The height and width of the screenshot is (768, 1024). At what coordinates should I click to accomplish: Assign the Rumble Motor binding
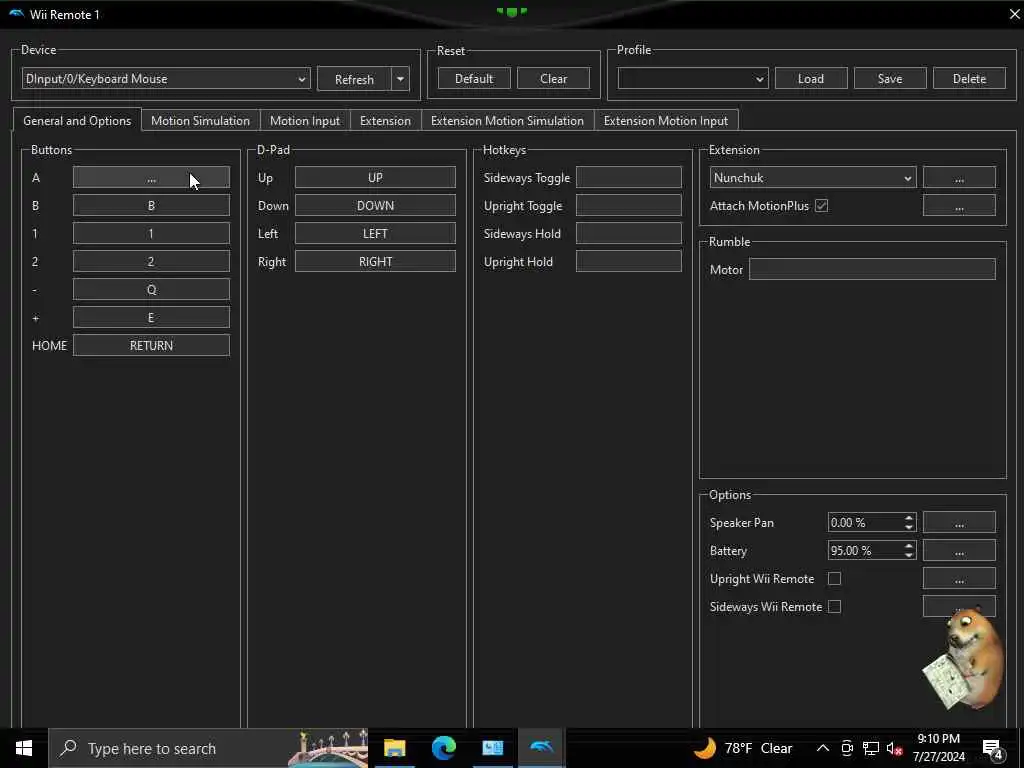click(872, 269)
